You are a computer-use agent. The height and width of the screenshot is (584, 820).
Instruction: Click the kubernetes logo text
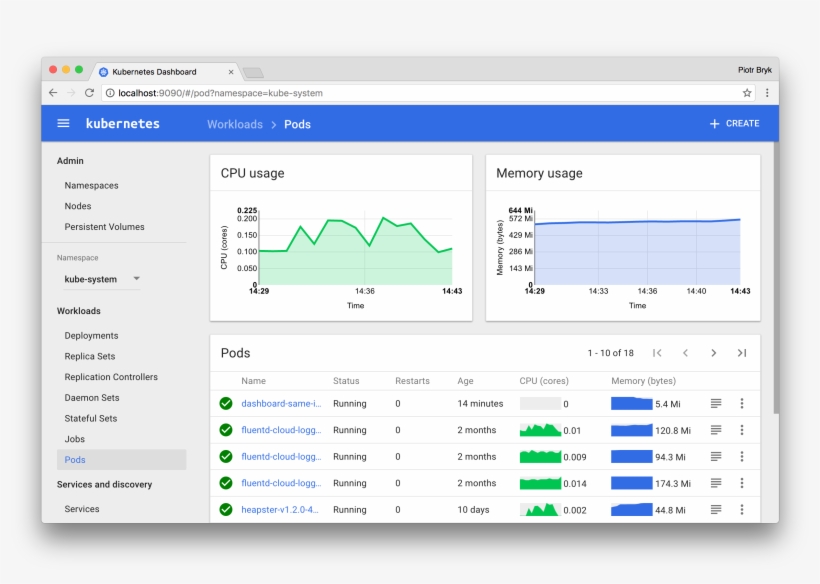123,124
